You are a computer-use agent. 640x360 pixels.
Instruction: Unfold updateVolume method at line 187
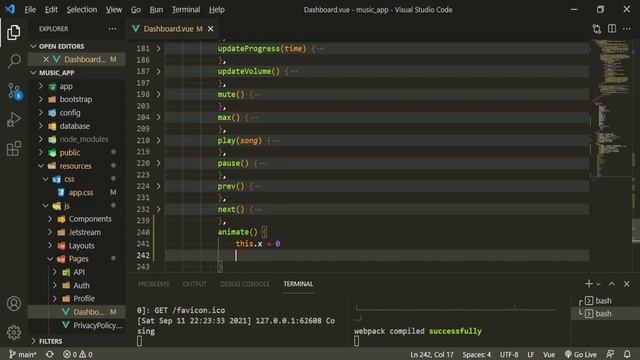point(158,71)
